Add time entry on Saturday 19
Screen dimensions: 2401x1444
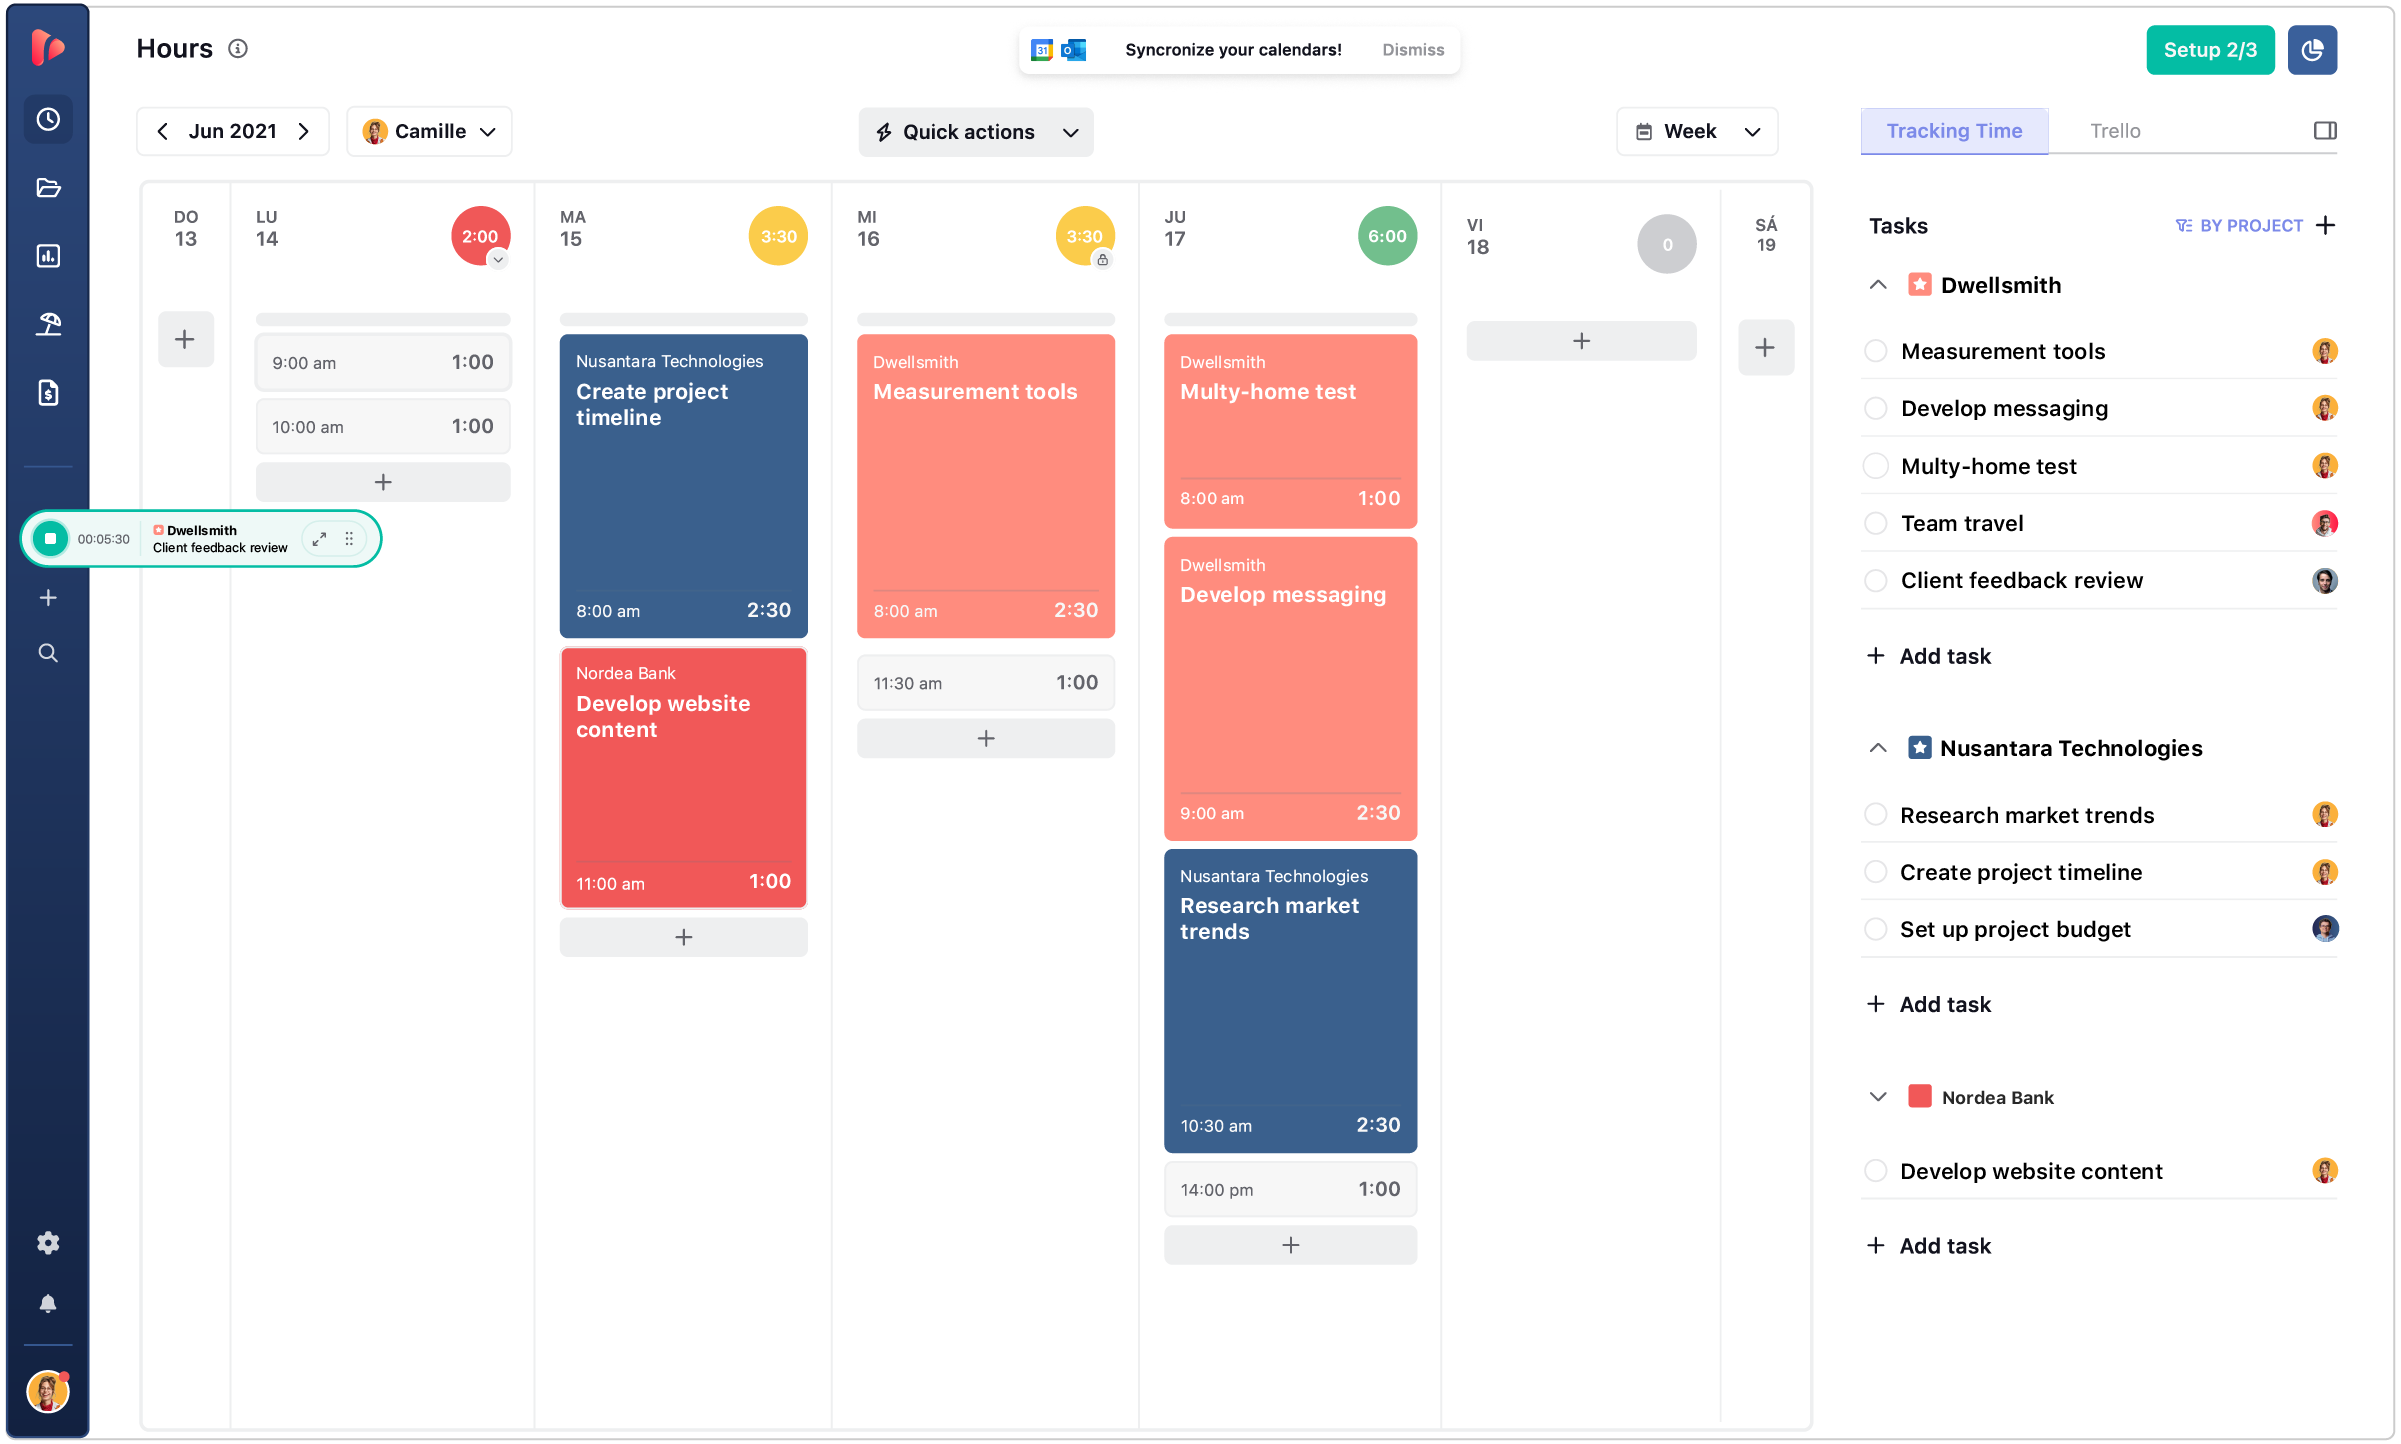click(1765, 348)
